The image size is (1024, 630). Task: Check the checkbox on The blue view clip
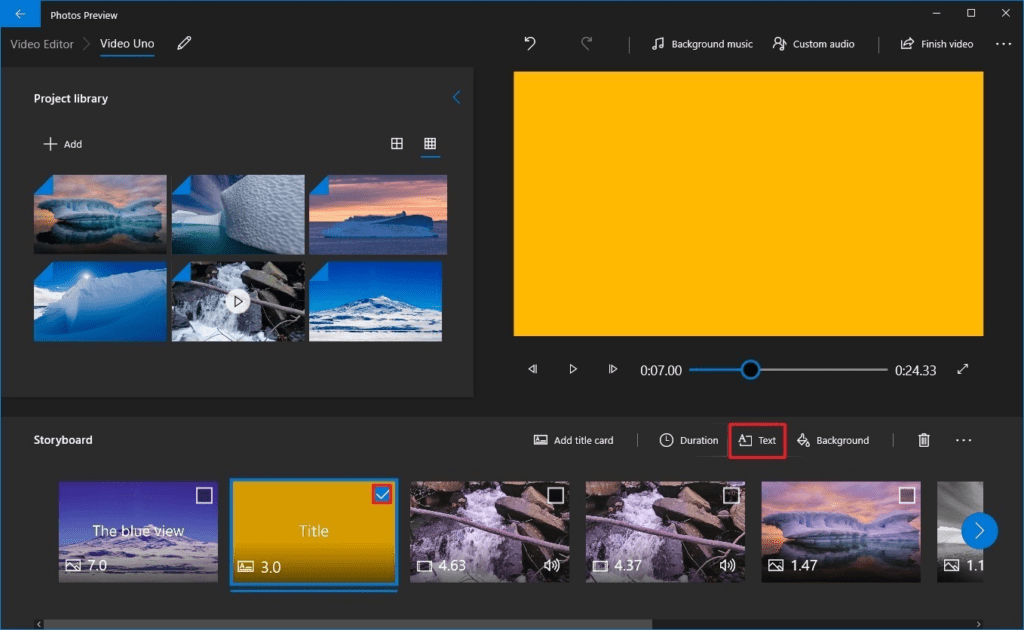pos(205,494)
